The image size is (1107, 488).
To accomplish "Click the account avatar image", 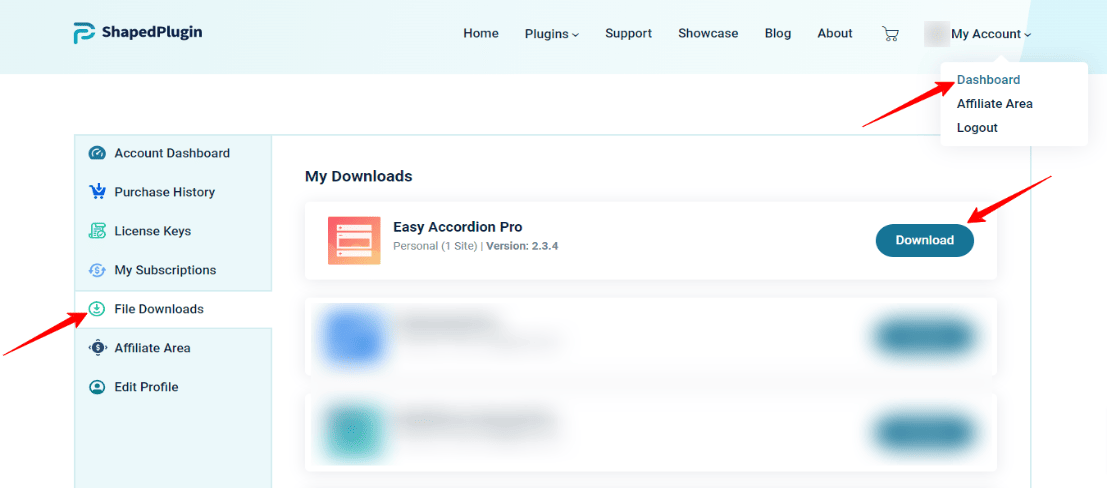I will pyautogui.click(x=936, y=34).
